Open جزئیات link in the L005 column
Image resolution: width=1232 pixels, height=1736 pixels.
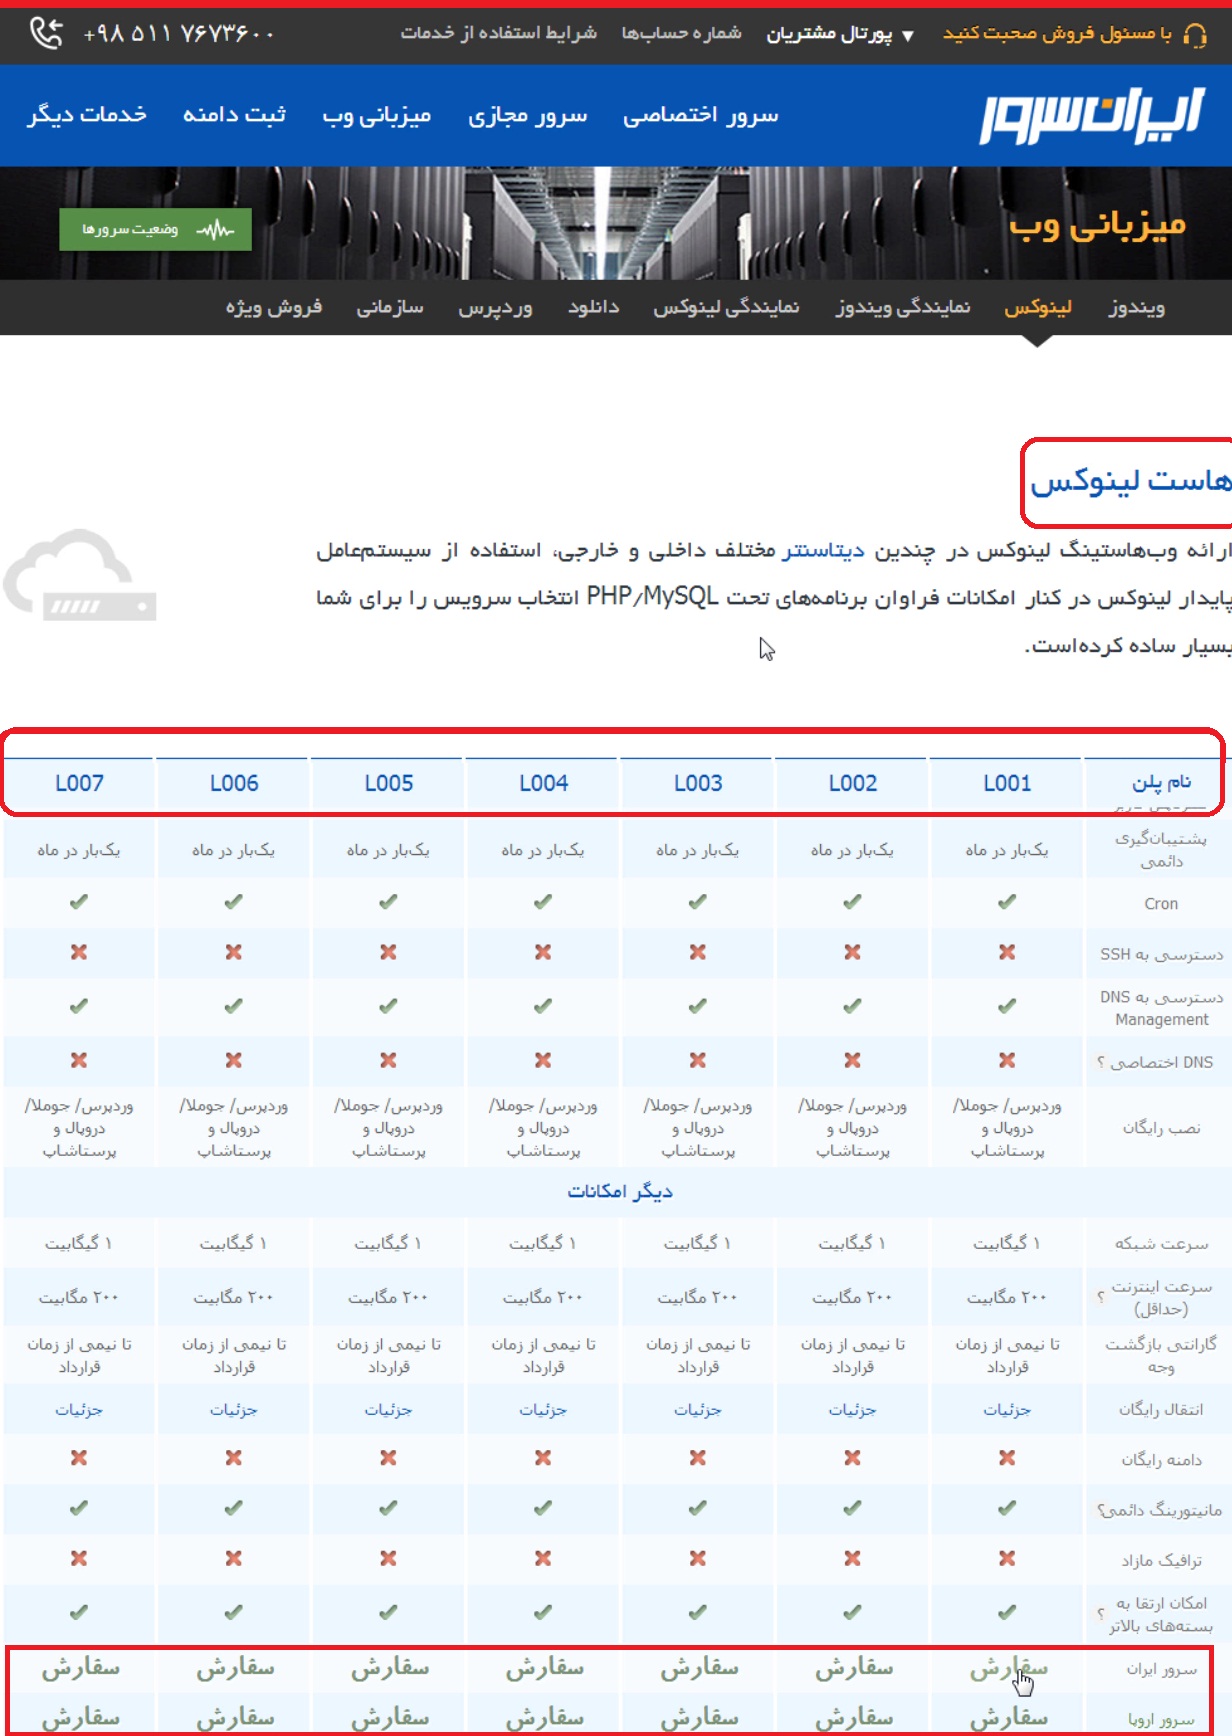click(388, 1409)
